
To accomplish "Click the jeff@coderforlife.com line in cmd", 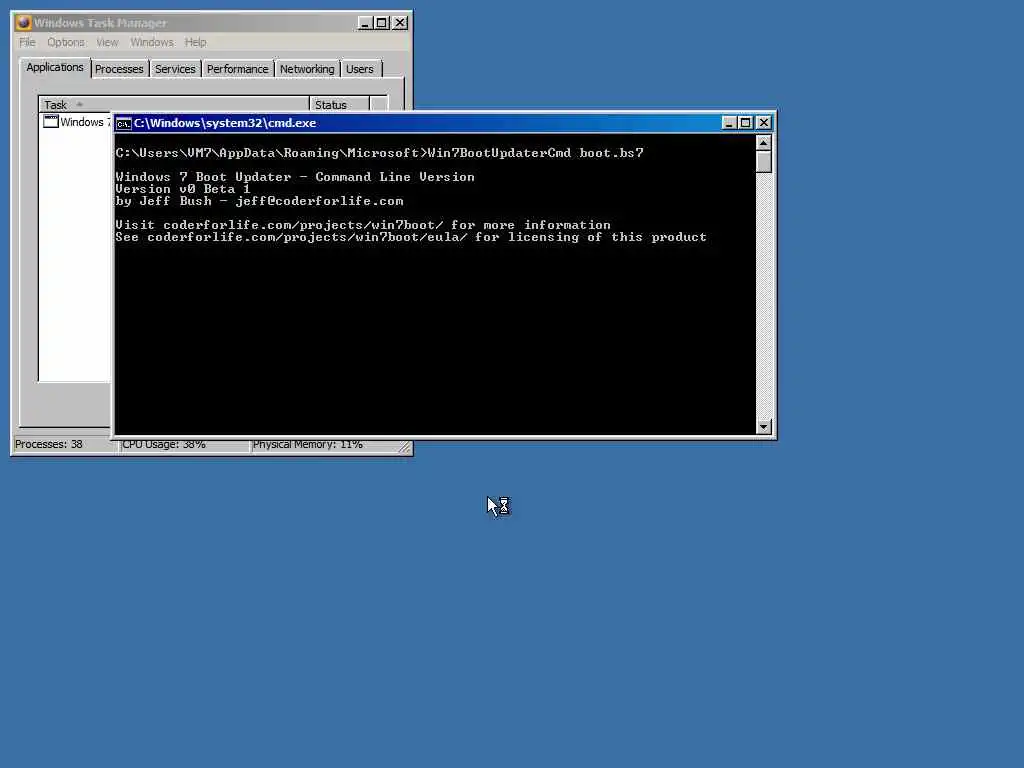I will (x=259, y=201).
